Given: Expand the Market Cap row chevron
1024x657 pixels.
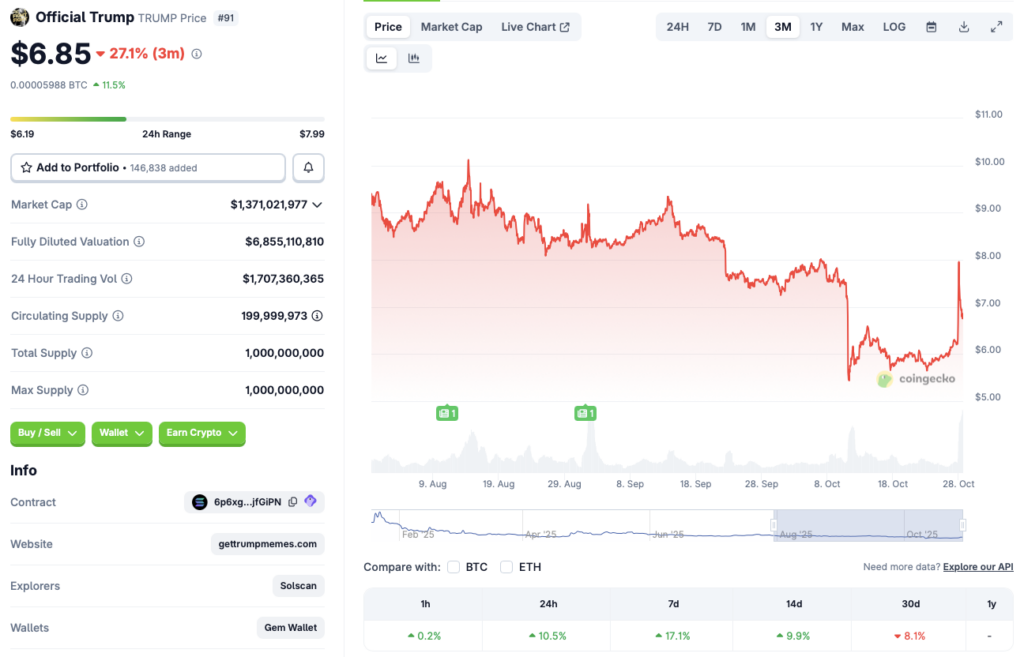Looking at the screenshot, I should tap(320, 204).
